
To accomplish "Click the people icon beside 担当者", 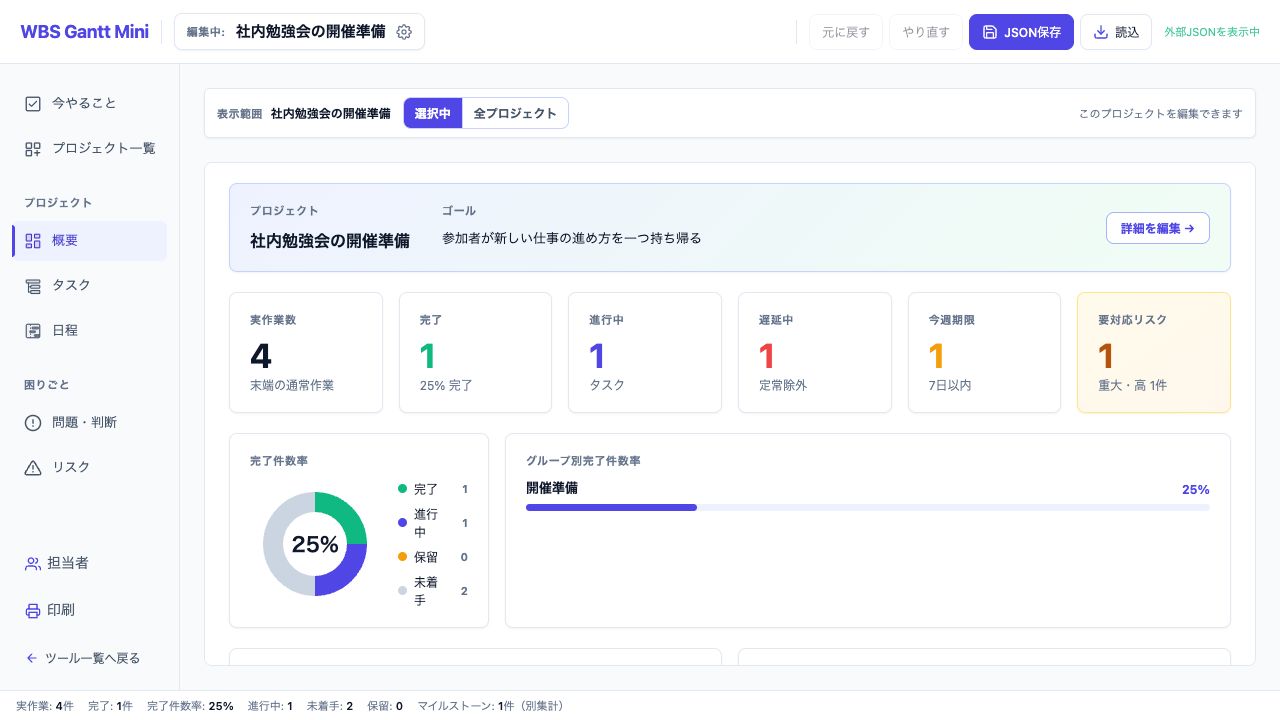I will click(33, 563).
